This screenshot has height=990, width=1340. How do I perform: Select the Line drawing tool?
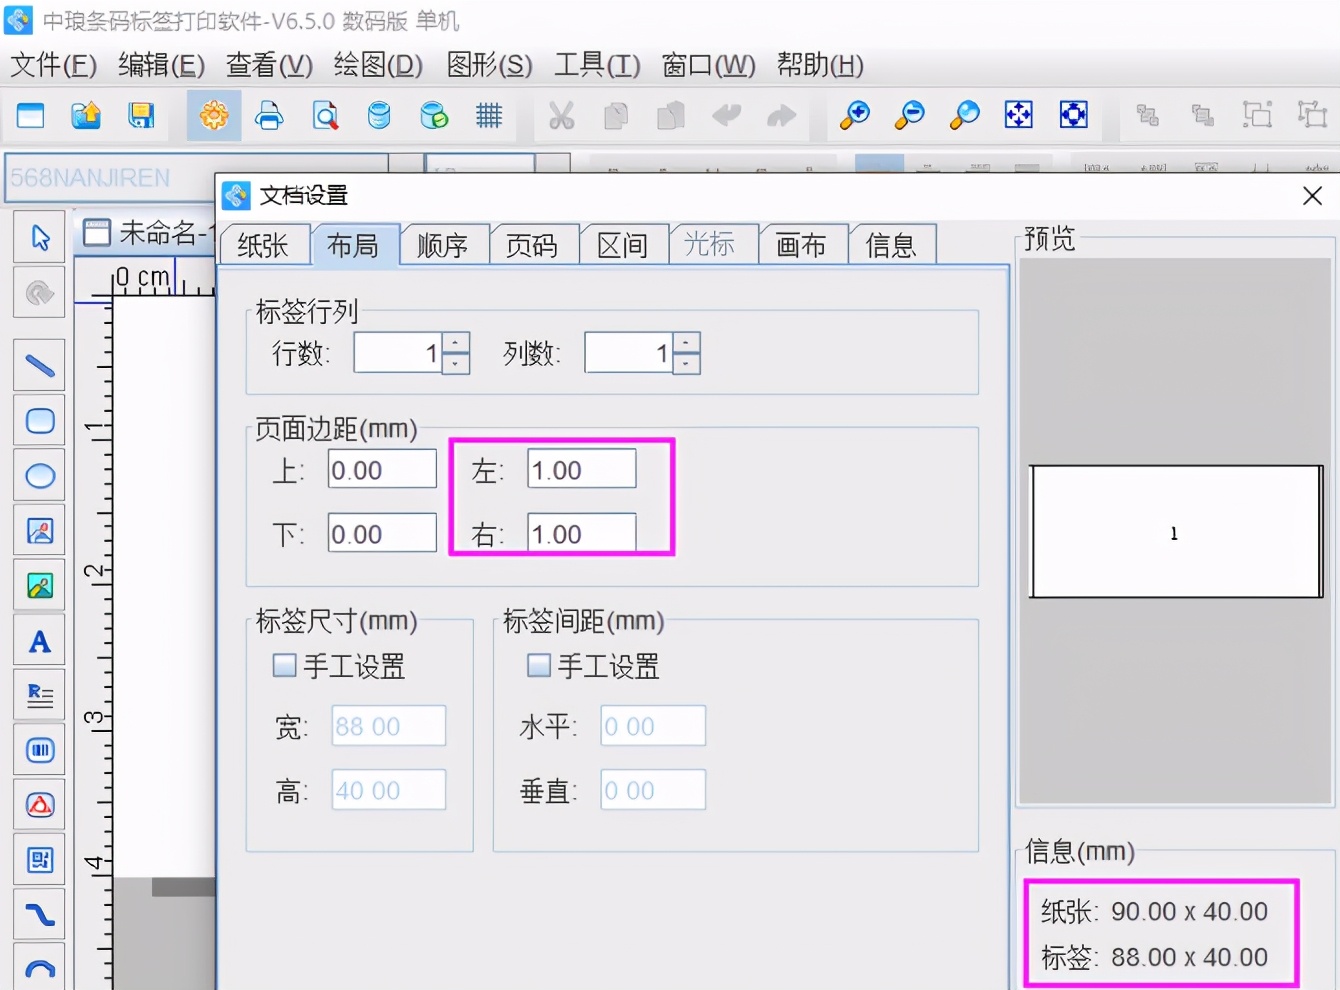[38, 365]
